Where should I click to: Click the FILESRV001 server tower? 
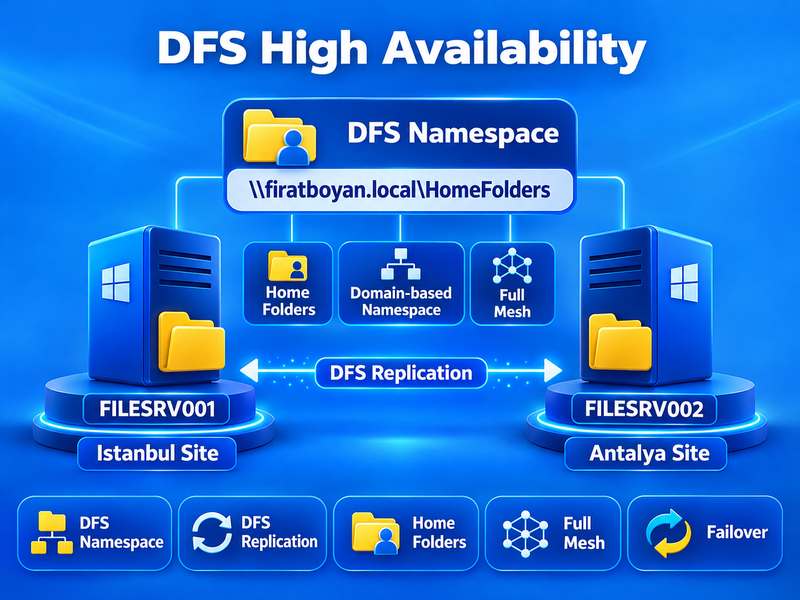click(155, 306)
